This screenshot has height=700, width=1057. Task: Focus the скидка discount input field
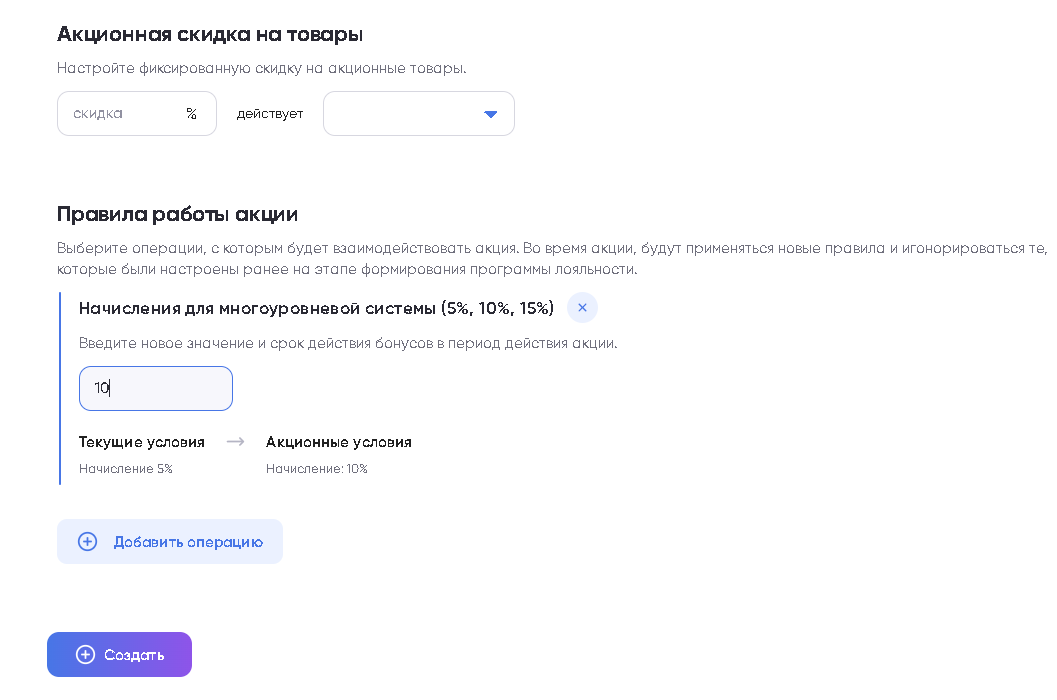point(125,114)
